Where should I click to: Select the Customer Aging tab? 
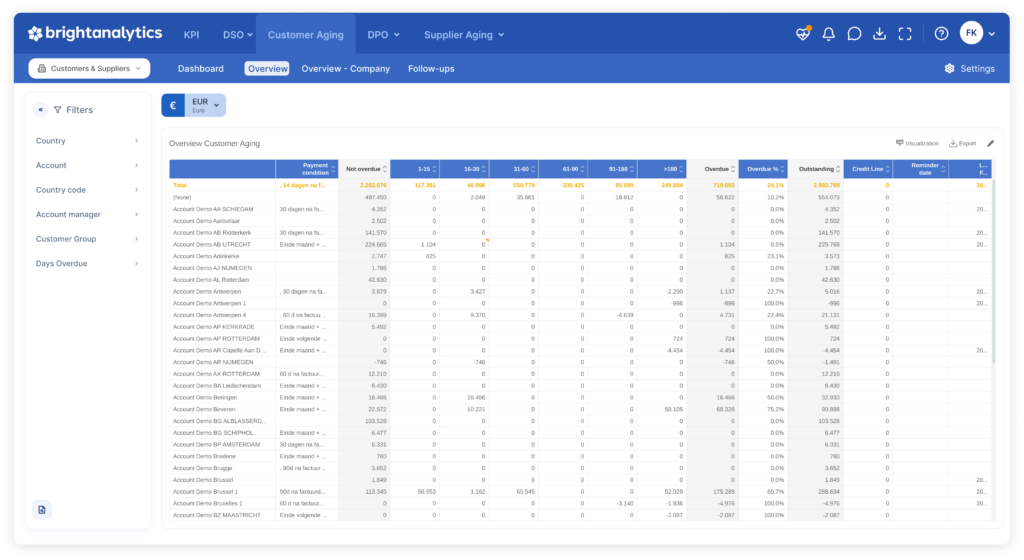306,35
